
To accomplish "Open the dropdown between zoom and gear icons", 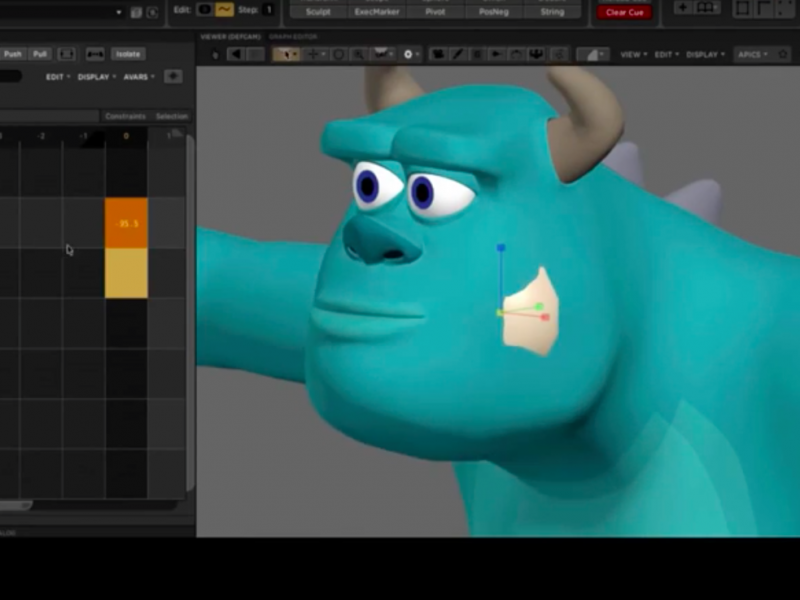I will pyautogui.click(x=384, y=55).
